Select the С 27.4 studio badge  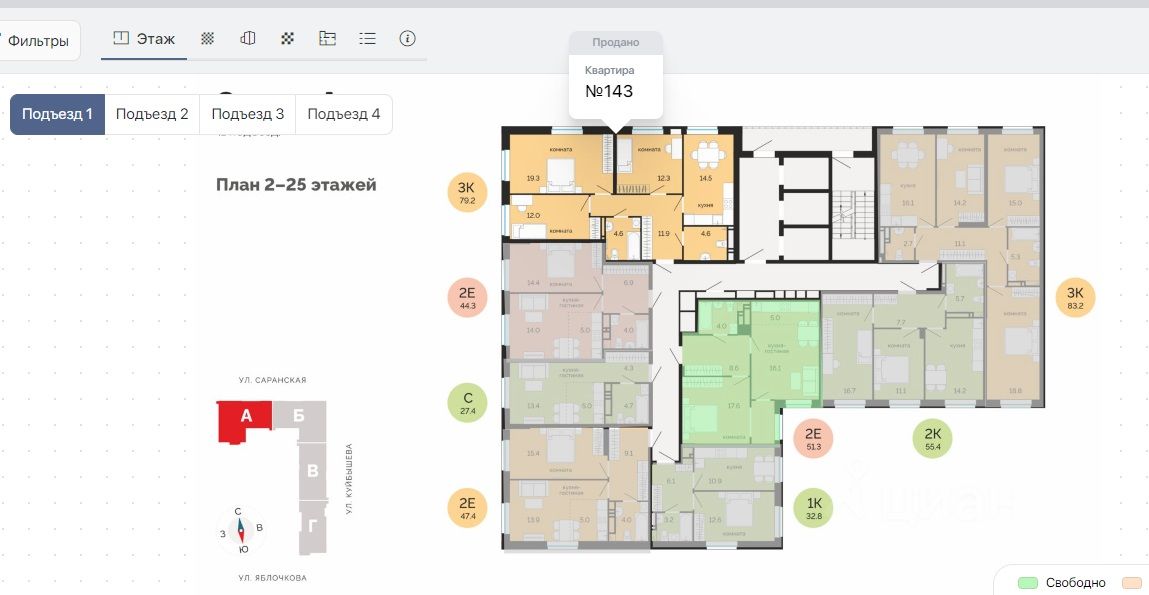[x=468, y=403]
